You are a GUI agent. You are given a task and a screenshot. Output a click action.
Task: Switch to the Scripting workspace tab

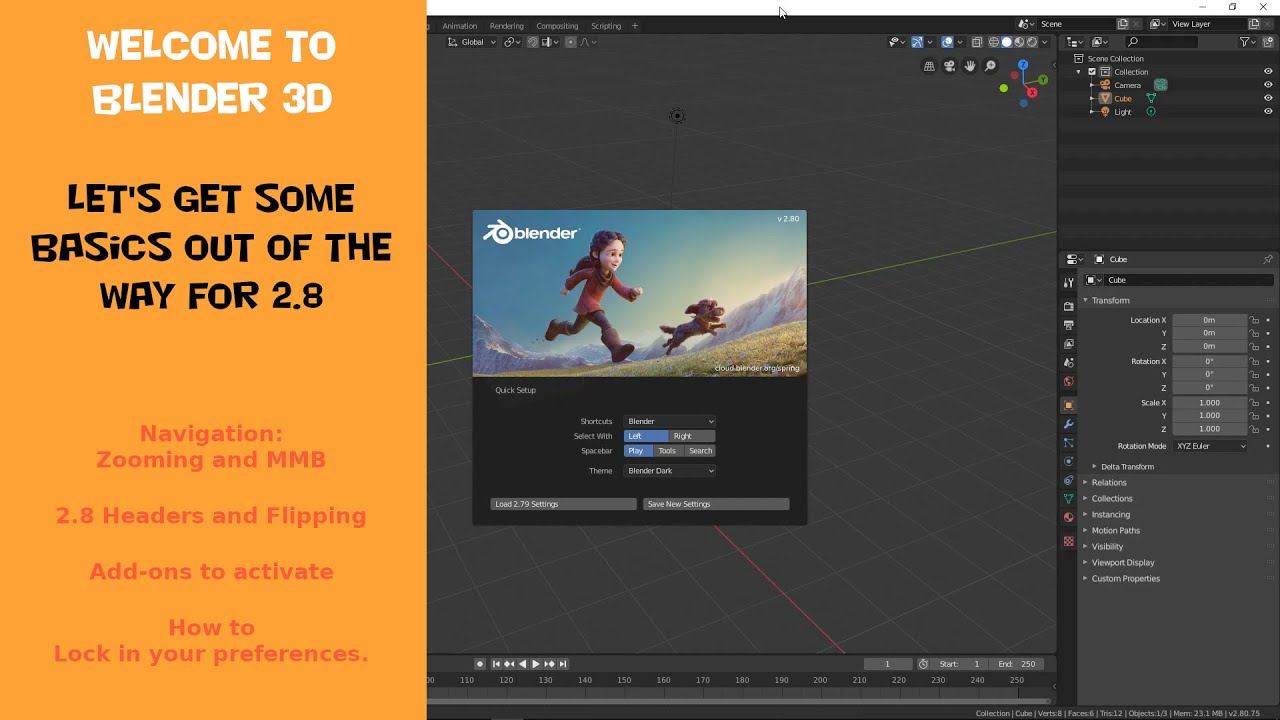point(606,26)
